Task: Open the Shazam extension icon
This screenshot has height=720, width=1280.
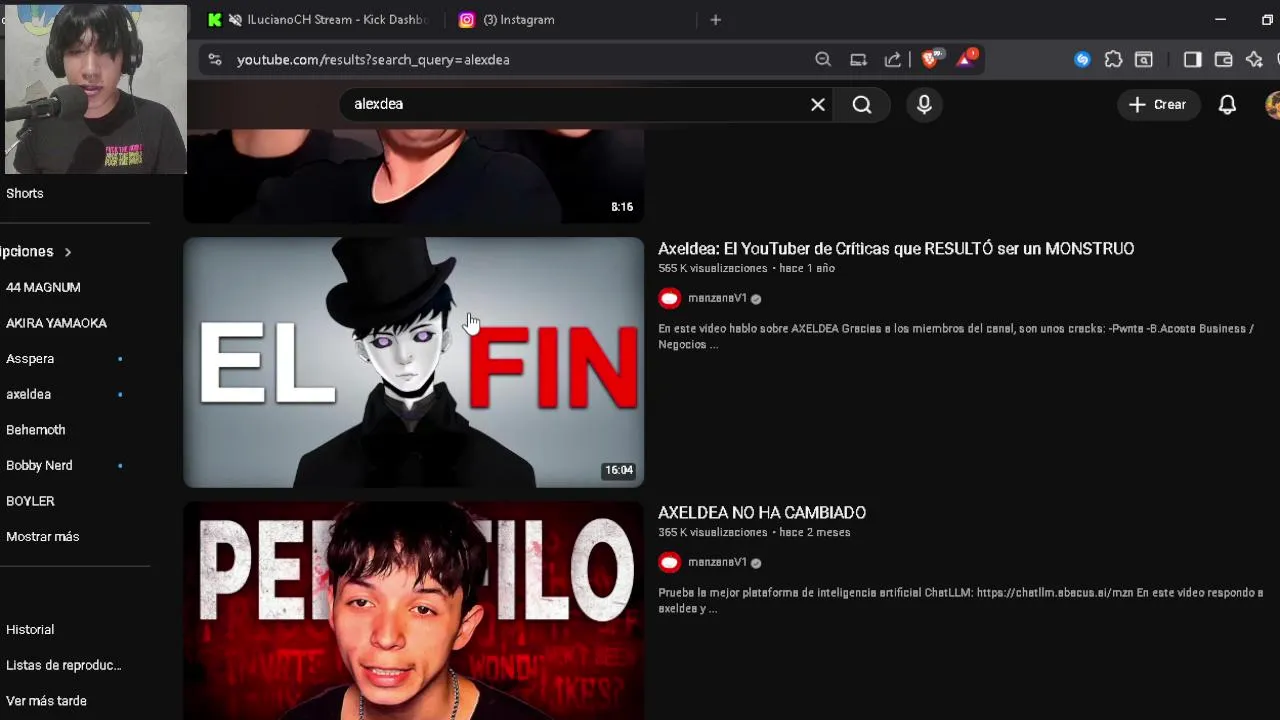Action: click(1082, 59)
